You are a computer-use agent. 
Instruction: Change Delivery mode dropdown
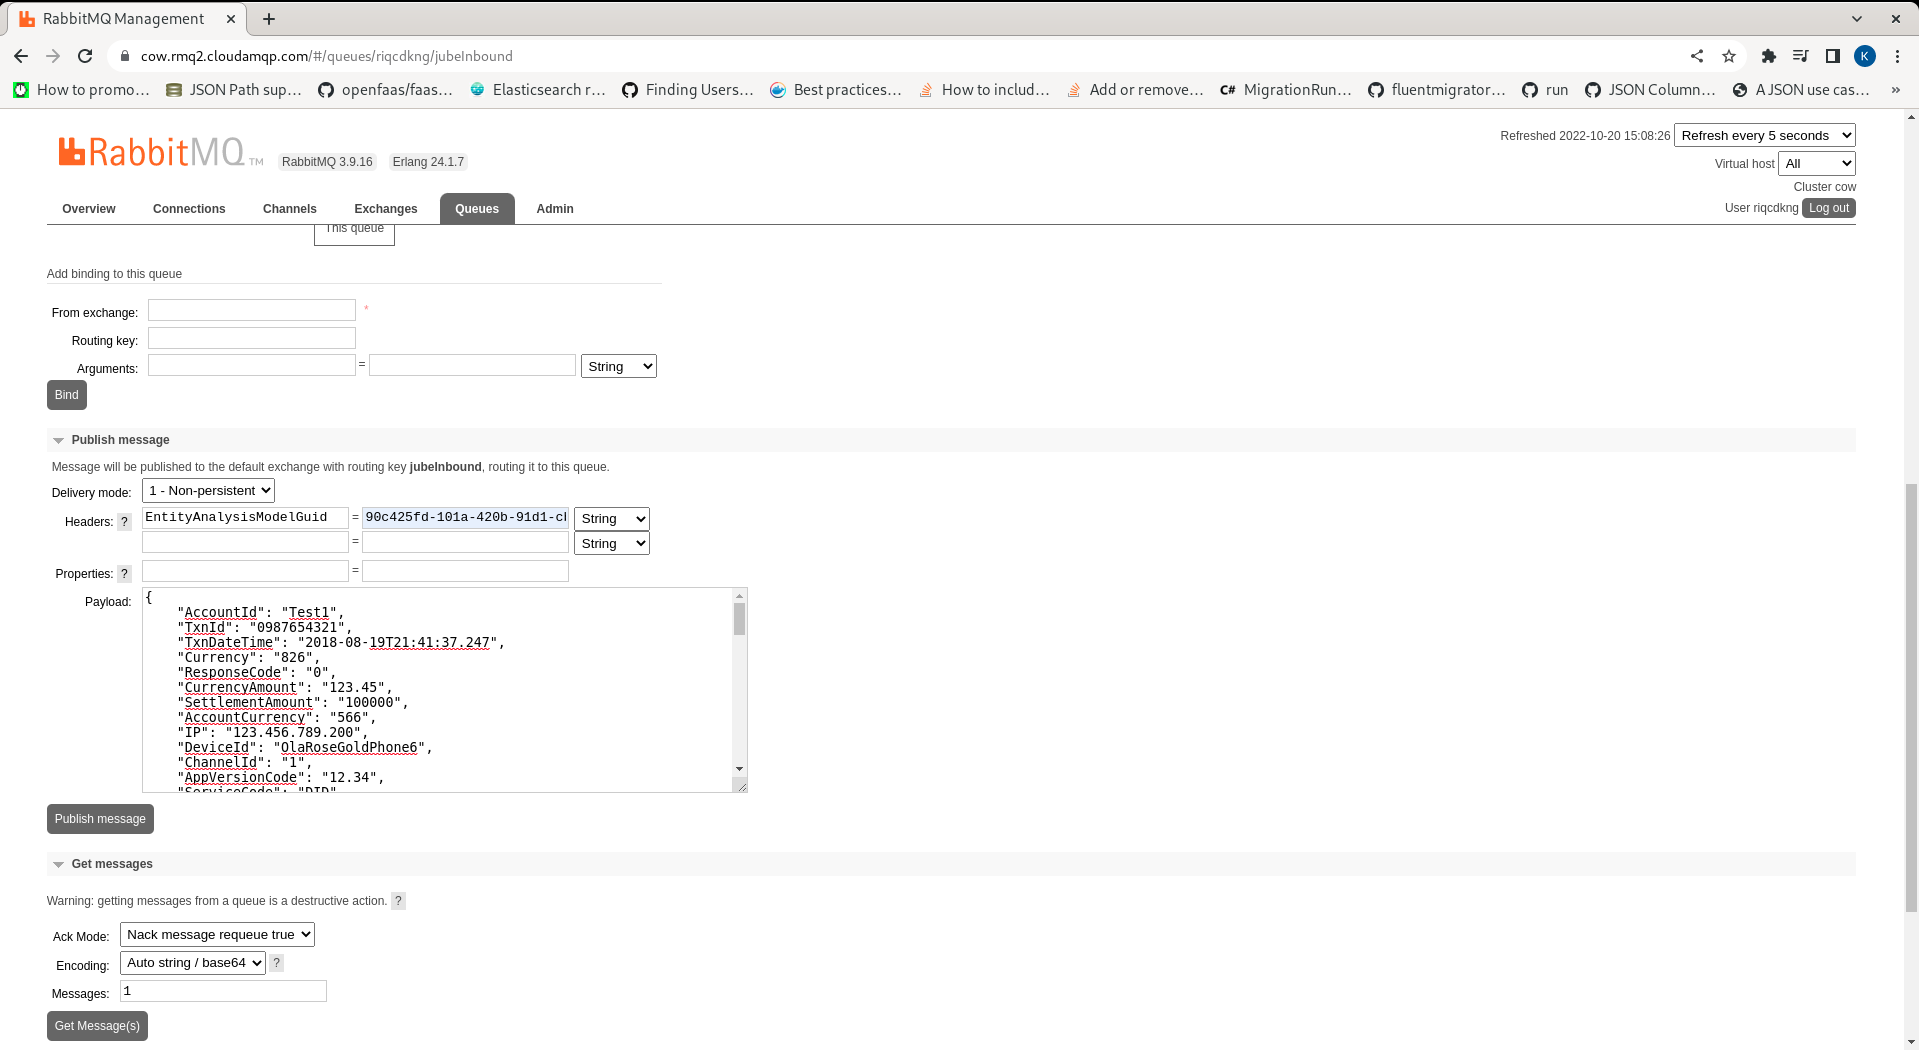click(x=208, y=490)
